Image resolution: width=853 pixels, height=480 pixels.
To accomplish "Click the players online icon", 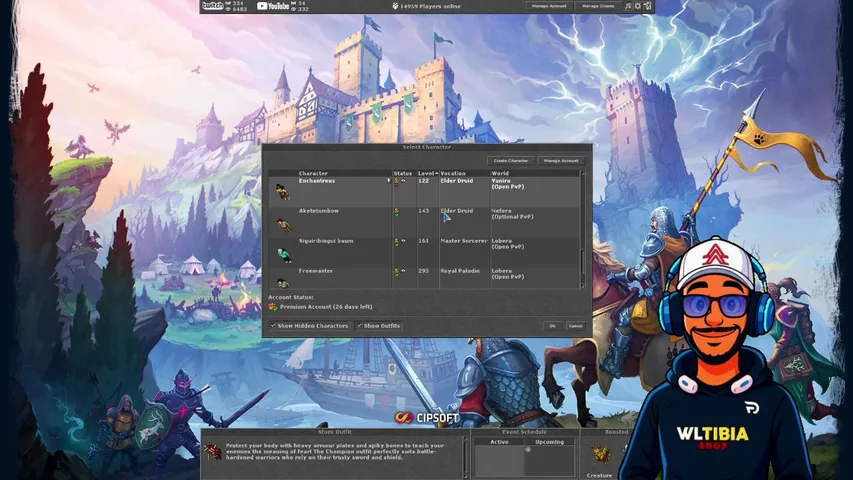I will (x=395, y=6).
